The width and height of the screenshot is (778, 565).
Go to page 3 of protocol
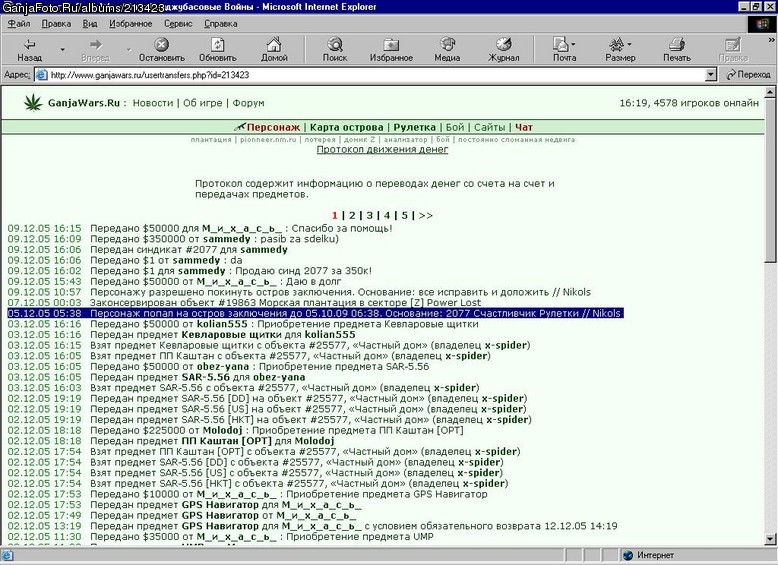tap(370, 216)
